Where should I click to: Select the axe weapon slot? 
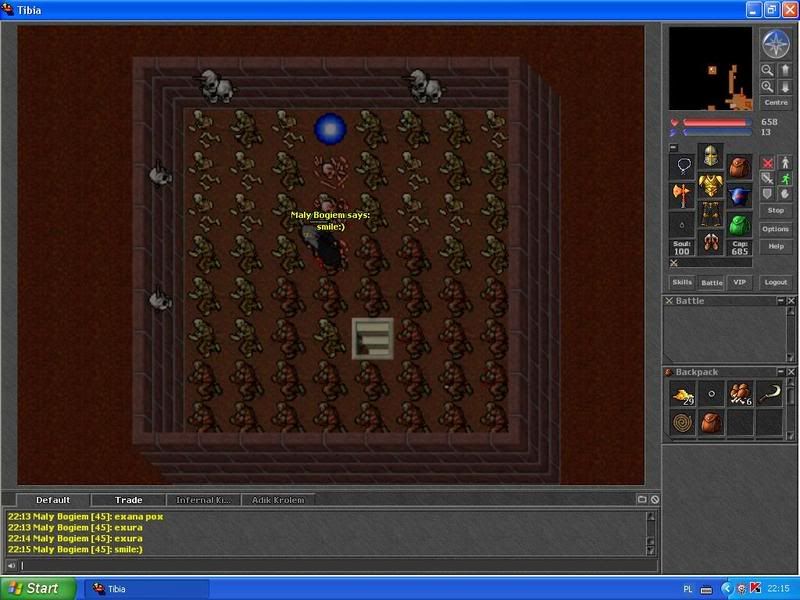(682, 196)
